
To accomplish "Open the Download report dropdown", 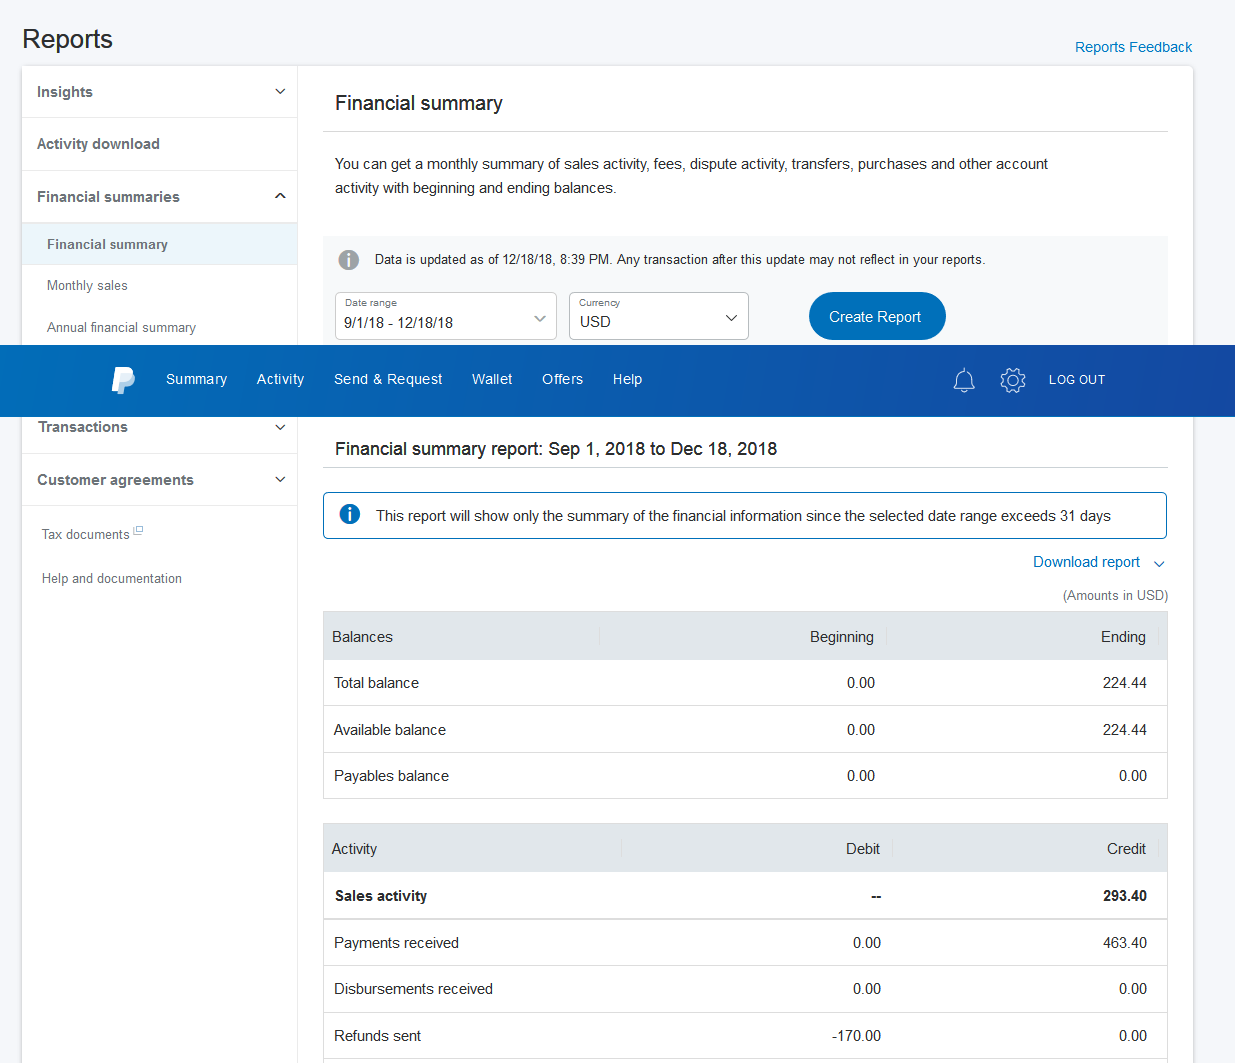I will (x=1099, y=563).
